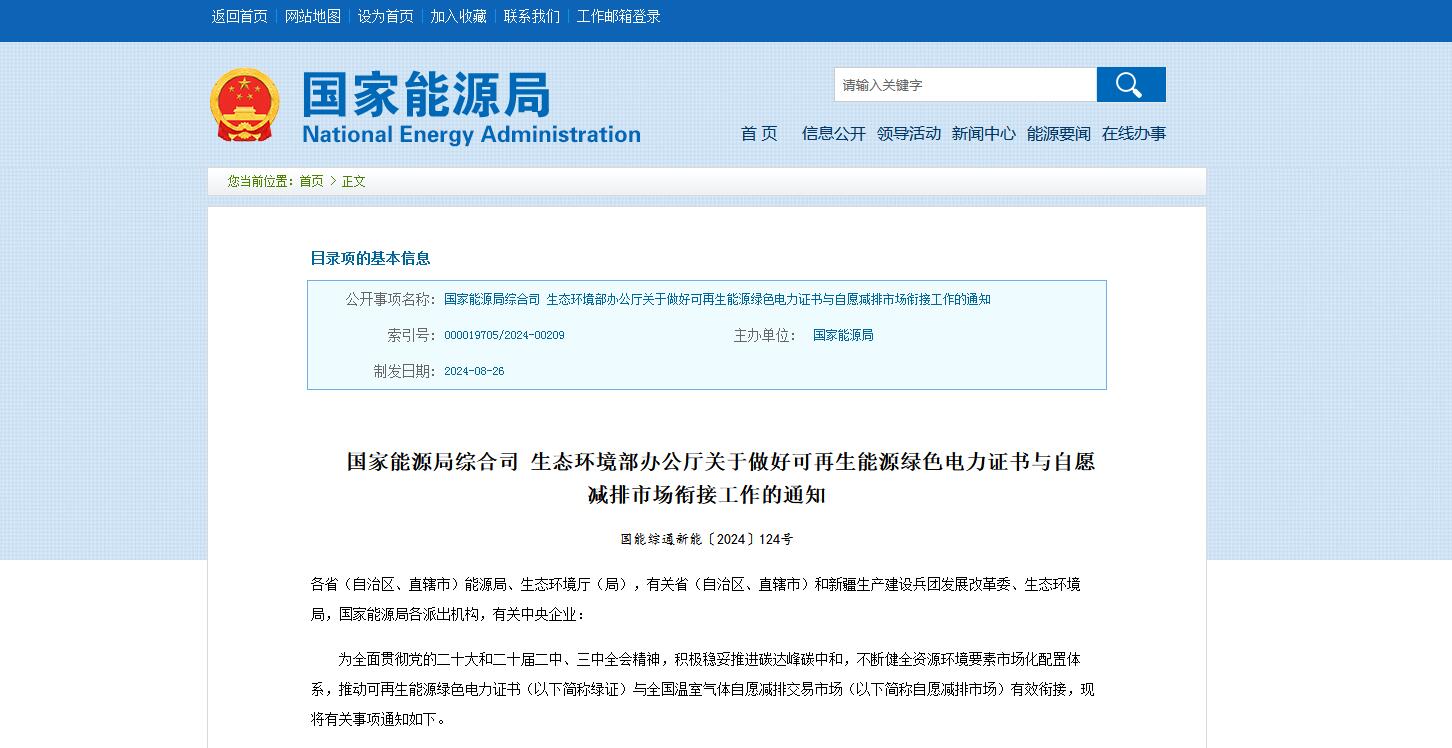Select 能源要闻 navigation item
The width and height of the screenshot is (1452, 748).
click(1058, 134)
